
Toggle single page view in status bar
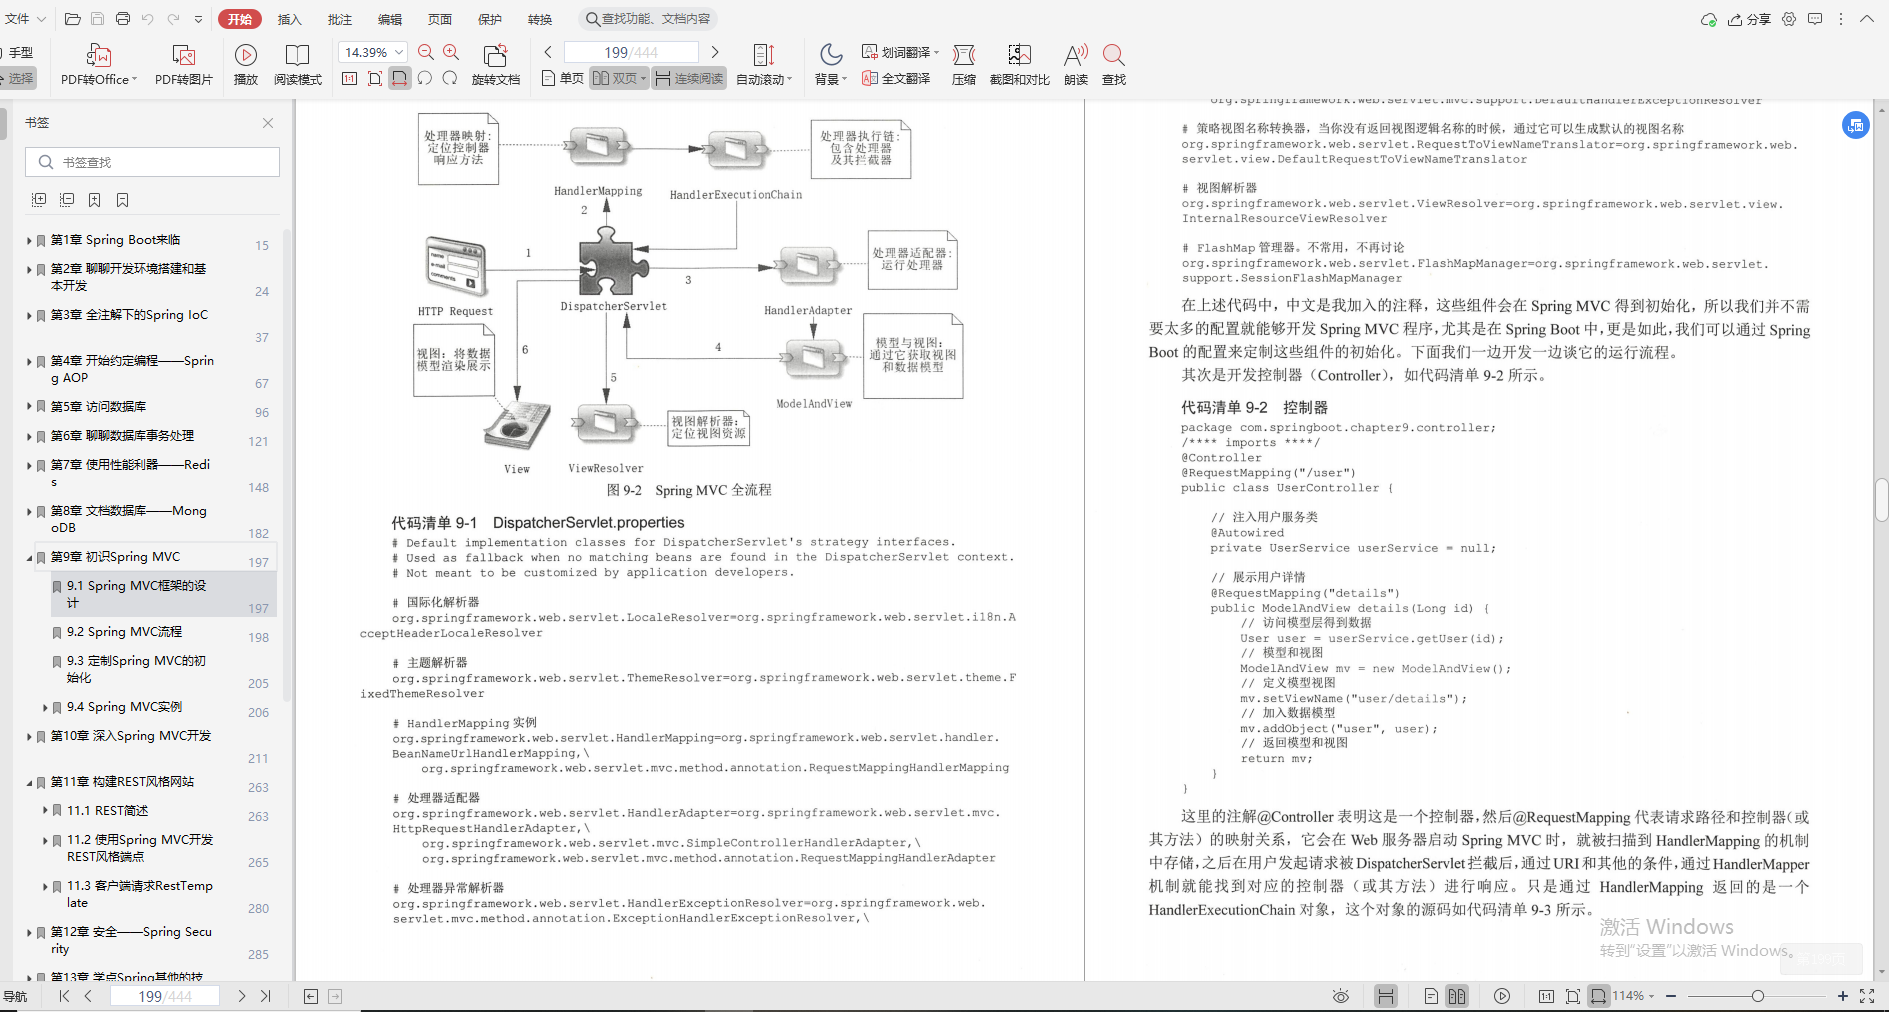click(1431, 996)
